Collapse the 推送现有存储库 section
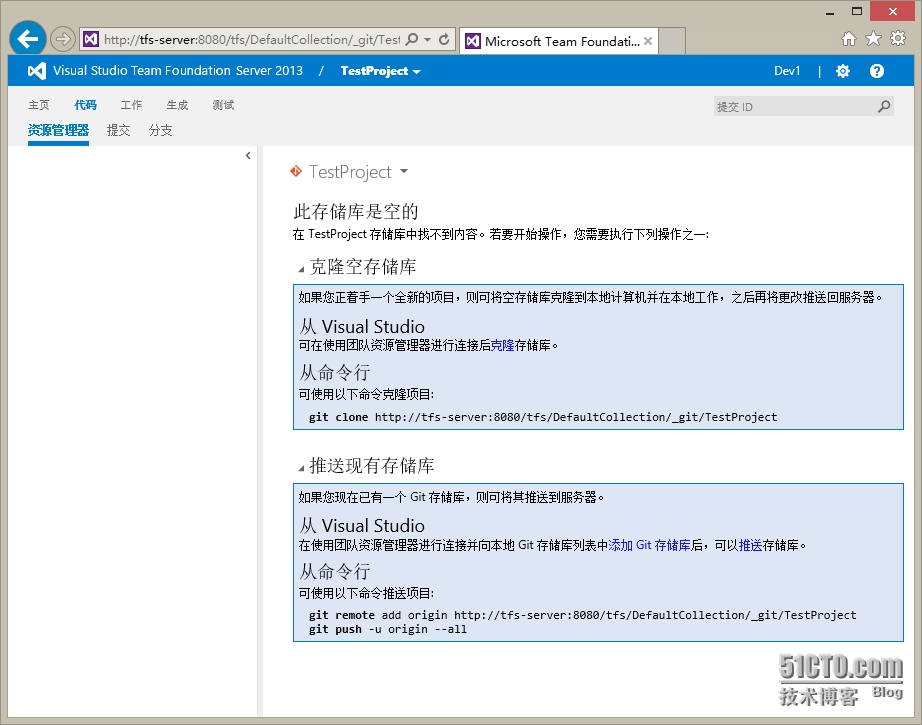 pos(301,469)
